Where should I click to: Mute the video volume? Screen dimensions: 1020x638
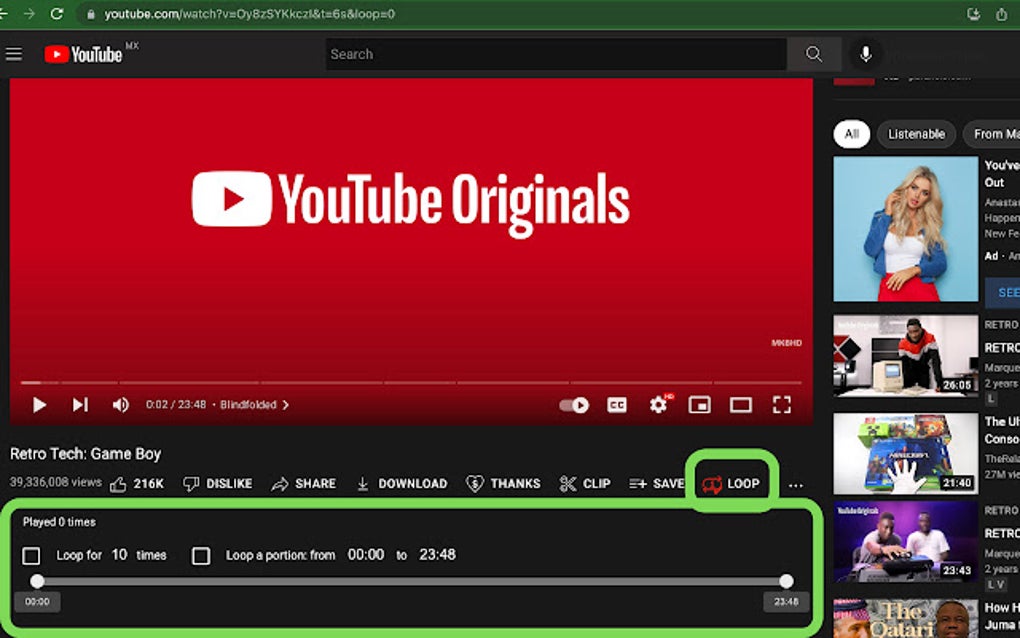click(x=120, y=405)
